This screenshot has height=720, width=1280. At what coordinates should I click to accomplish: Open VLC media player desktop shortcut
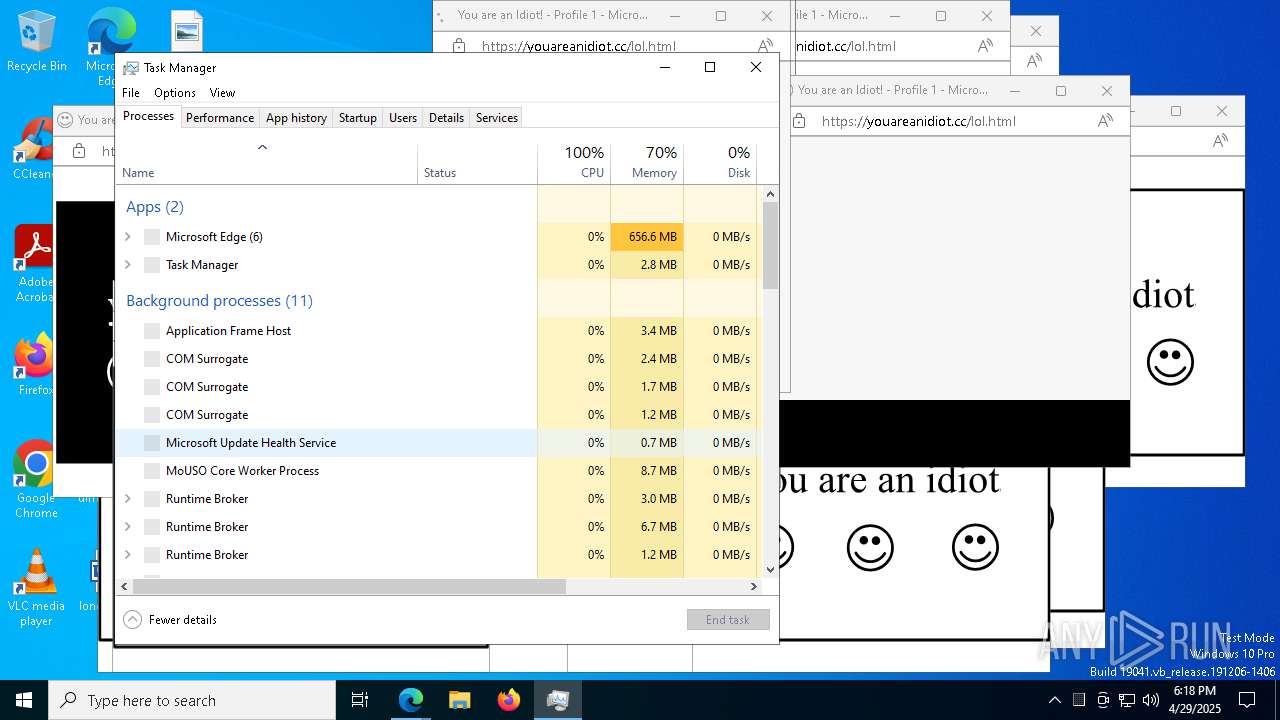coord(36,588)
